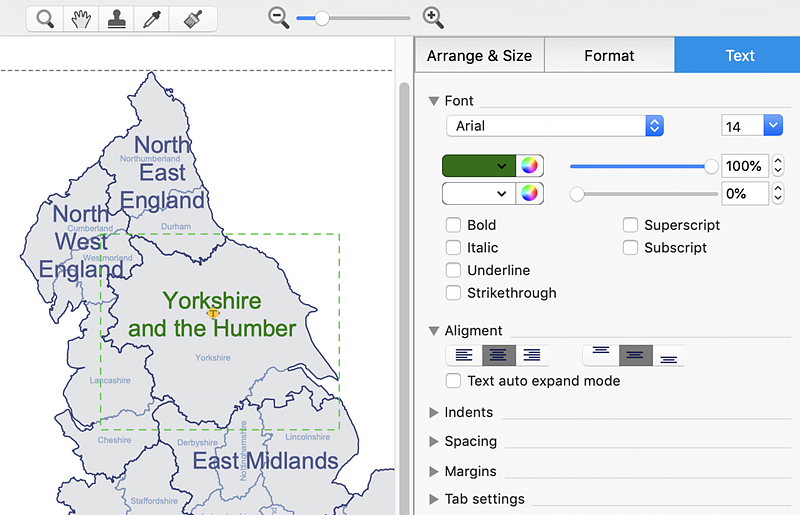Image resolution: width=800 pixels, height=515 pixels.
Task: Select the stamp tool
Action: pos(116,18)
